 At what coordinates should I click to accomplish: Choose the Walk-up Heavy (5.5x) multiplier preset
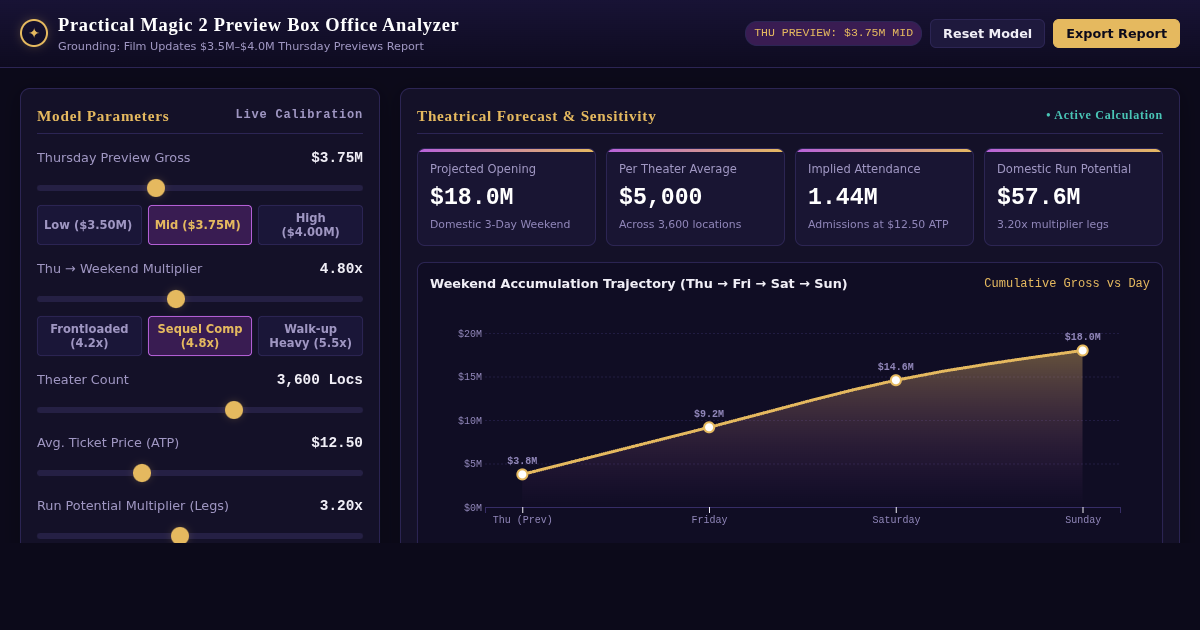tap(310, 336)
